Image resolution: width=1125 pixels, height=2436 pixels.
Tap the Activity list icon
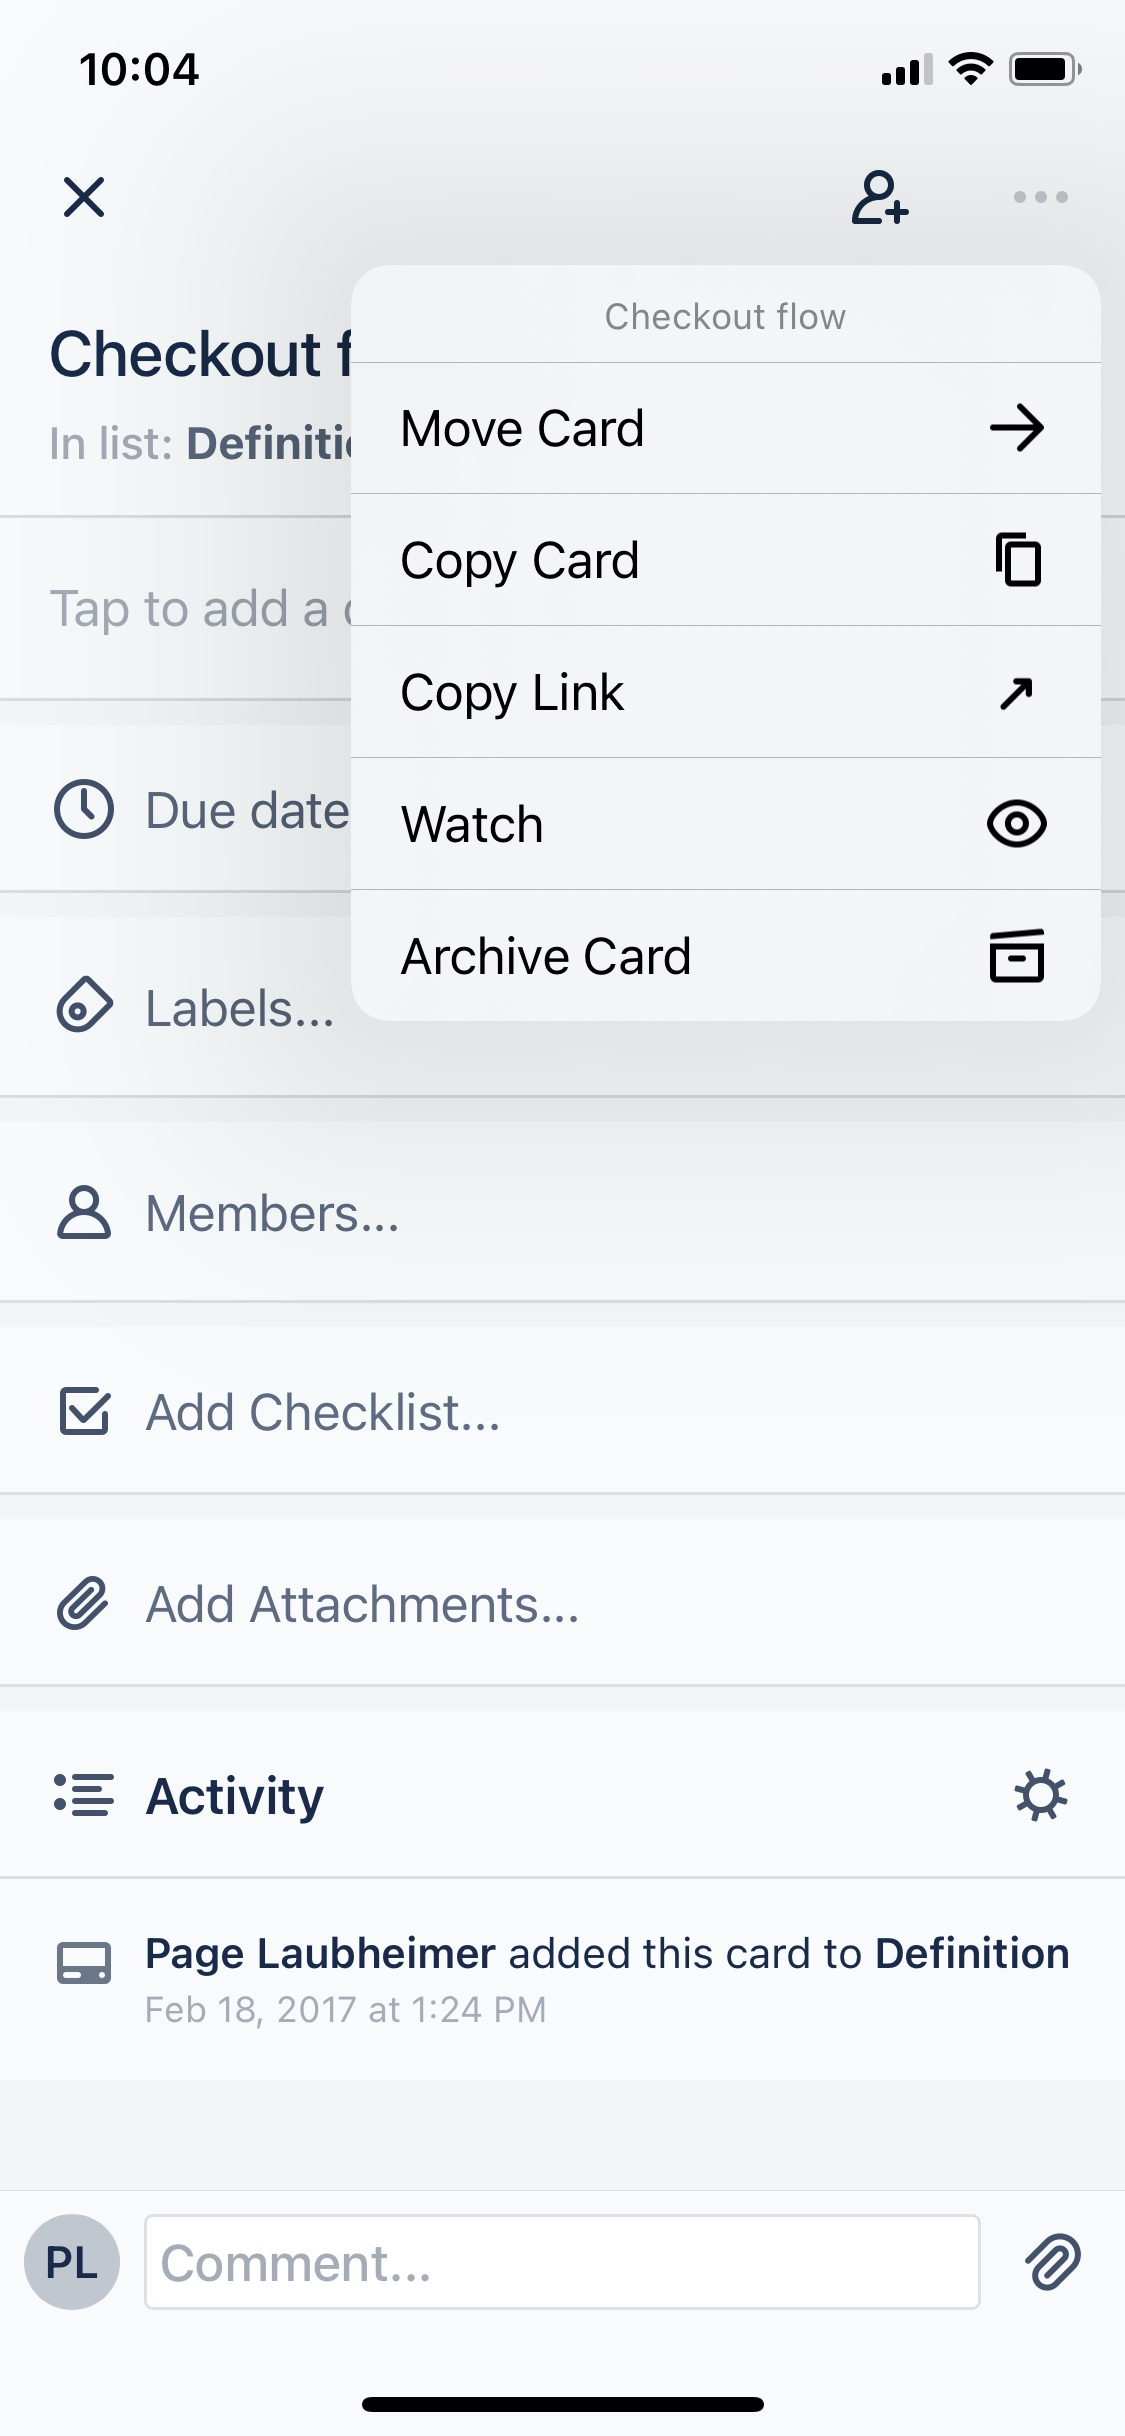point(84,1795)
